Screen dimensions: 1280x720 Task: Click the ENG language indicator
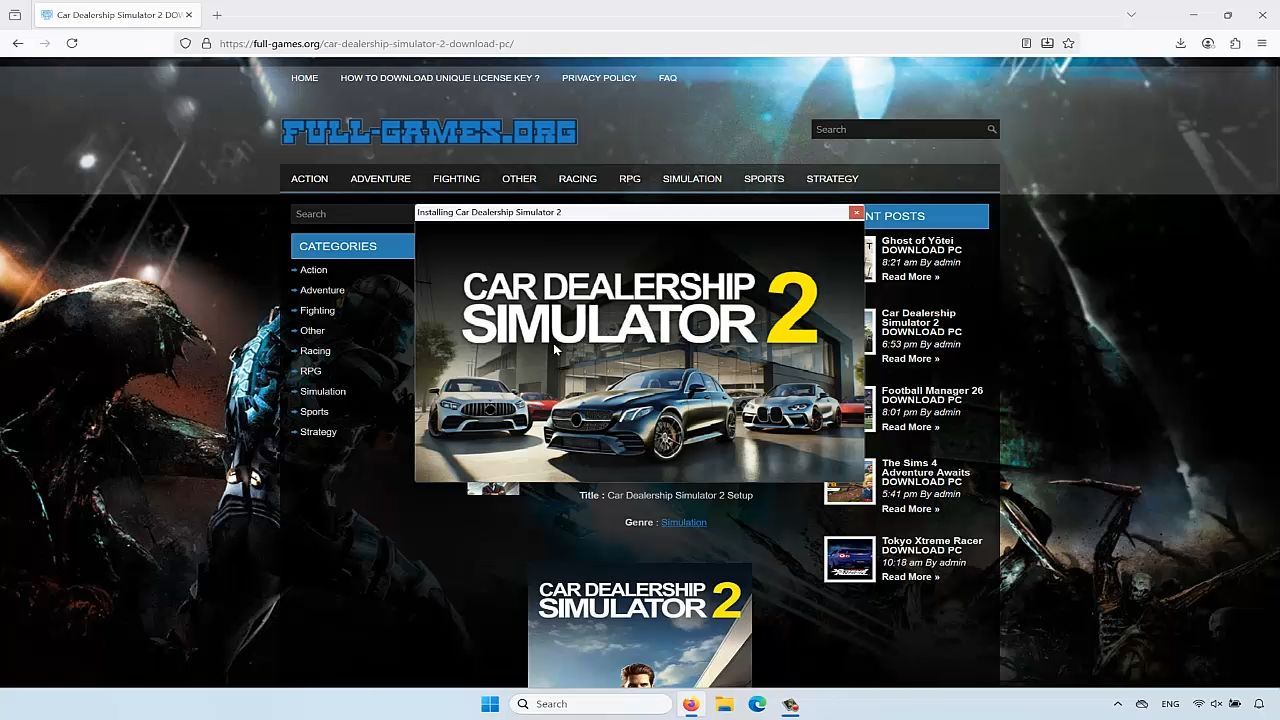pyautogui.click(x=1170, y=704)
